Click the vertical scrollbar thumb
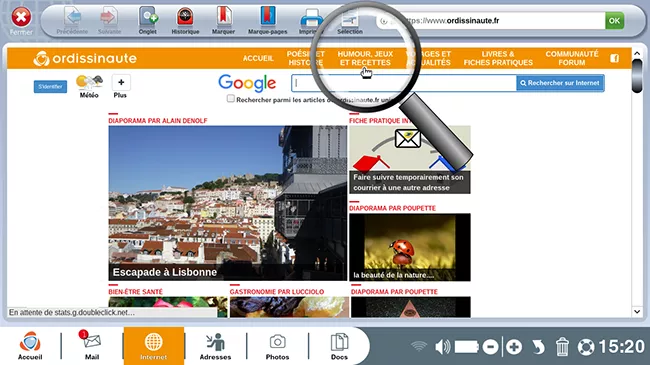This screenshot has width=650, height=365. 637,76
